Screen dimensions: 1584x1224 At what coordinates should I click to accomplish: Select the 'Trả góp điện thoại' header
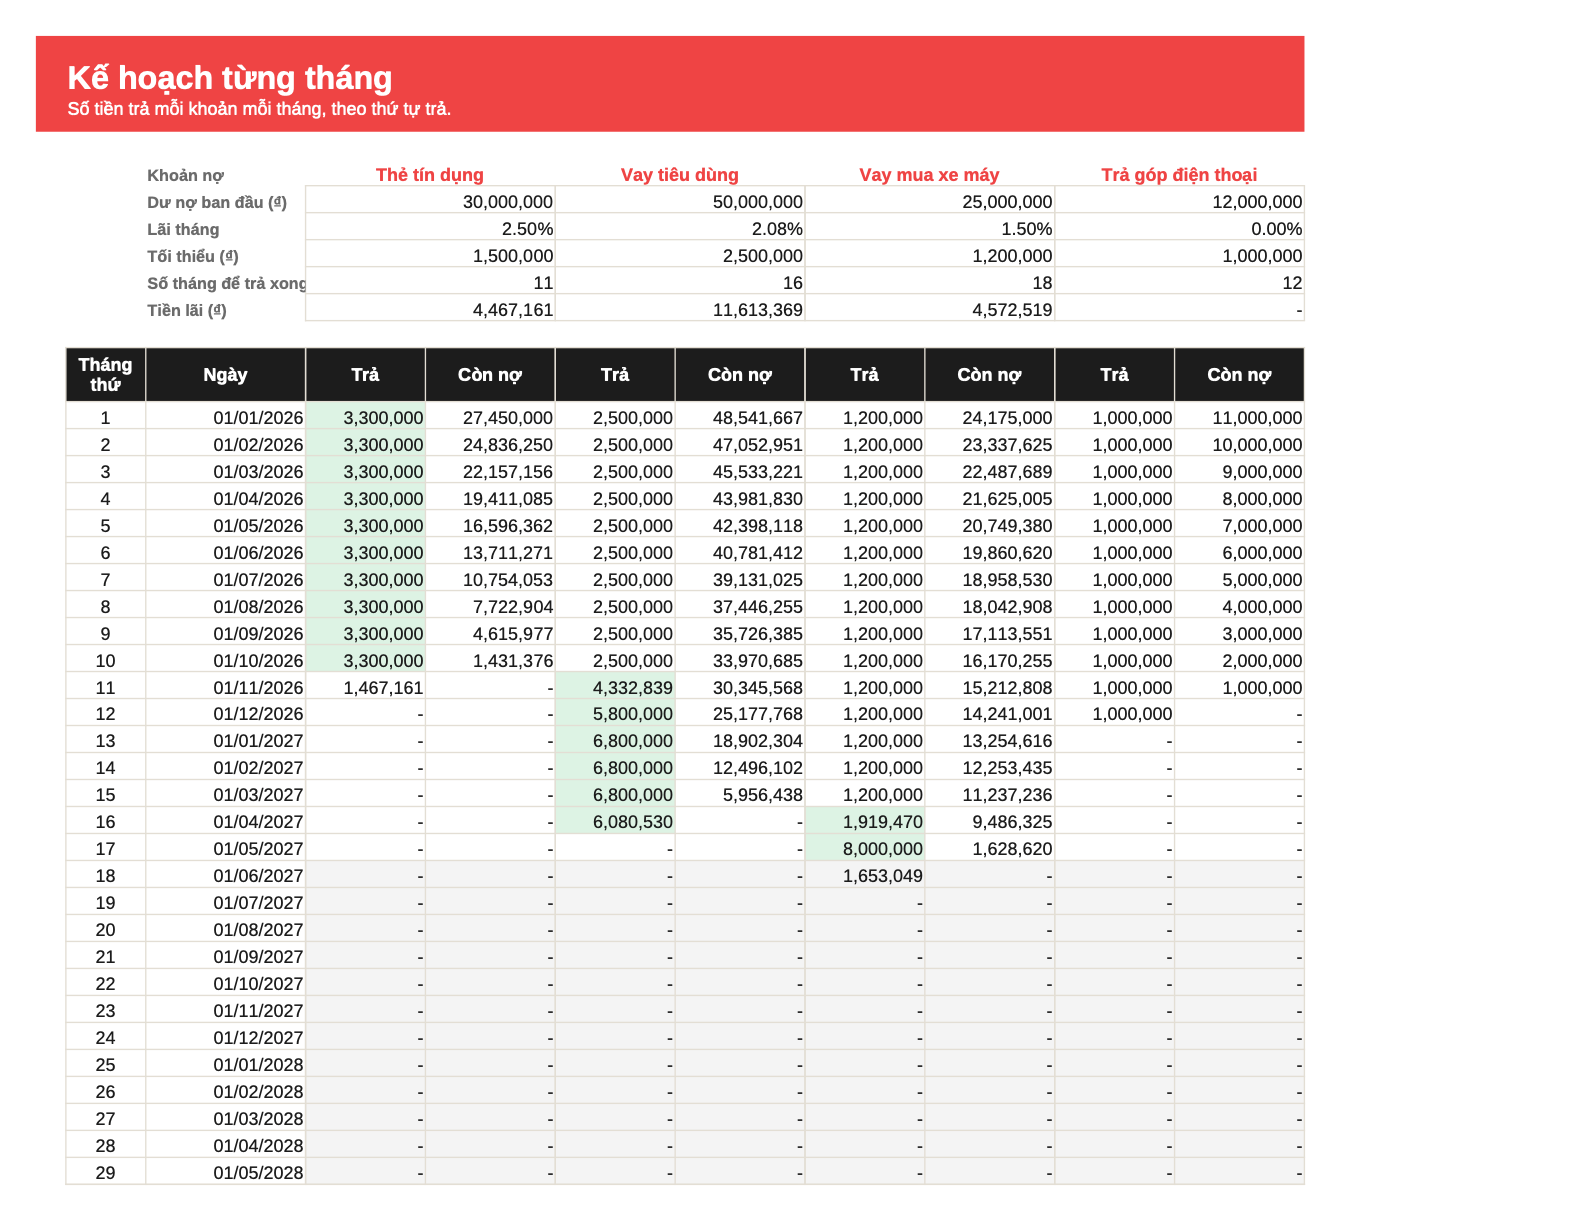pos(1180,175)
